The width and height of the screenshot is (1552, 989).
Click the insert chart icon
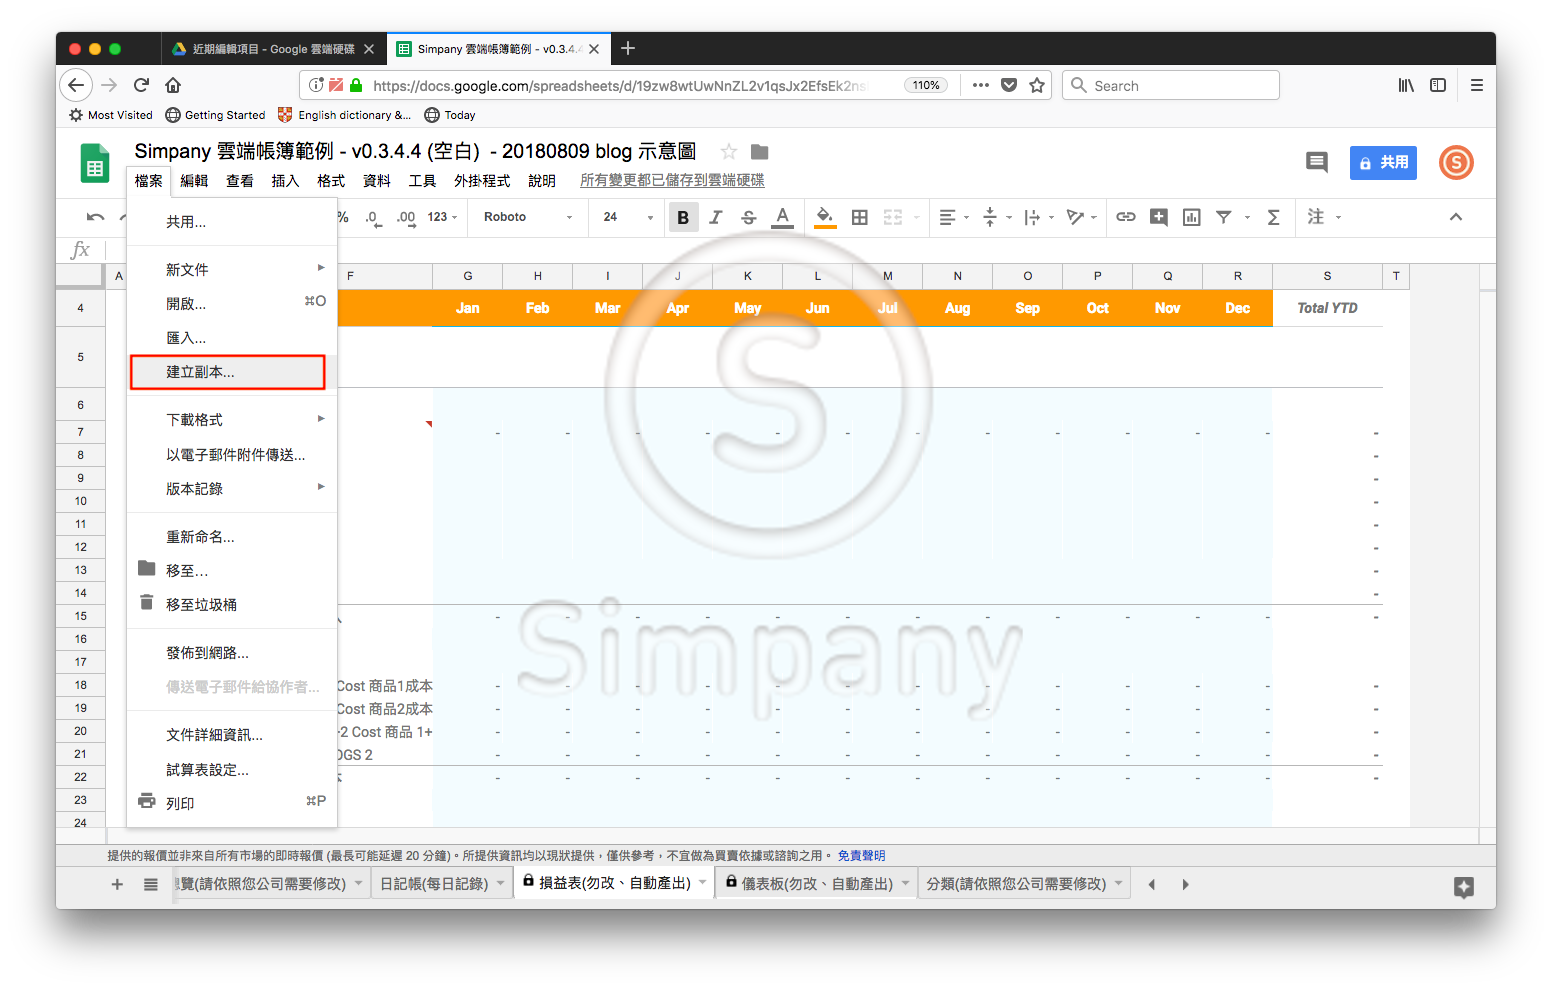tap(1191, 217)
